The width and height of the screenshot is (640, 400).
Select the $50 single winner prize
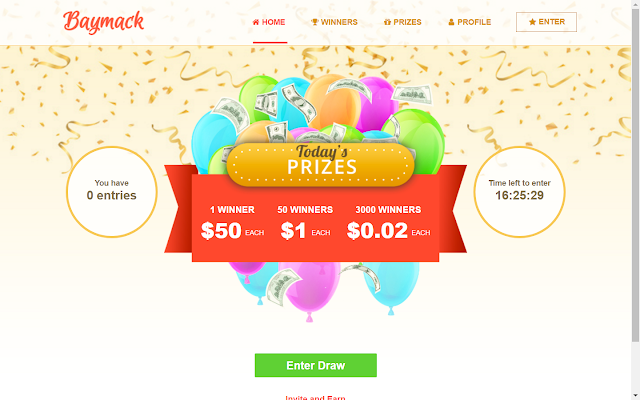click(x=232, y=224)
